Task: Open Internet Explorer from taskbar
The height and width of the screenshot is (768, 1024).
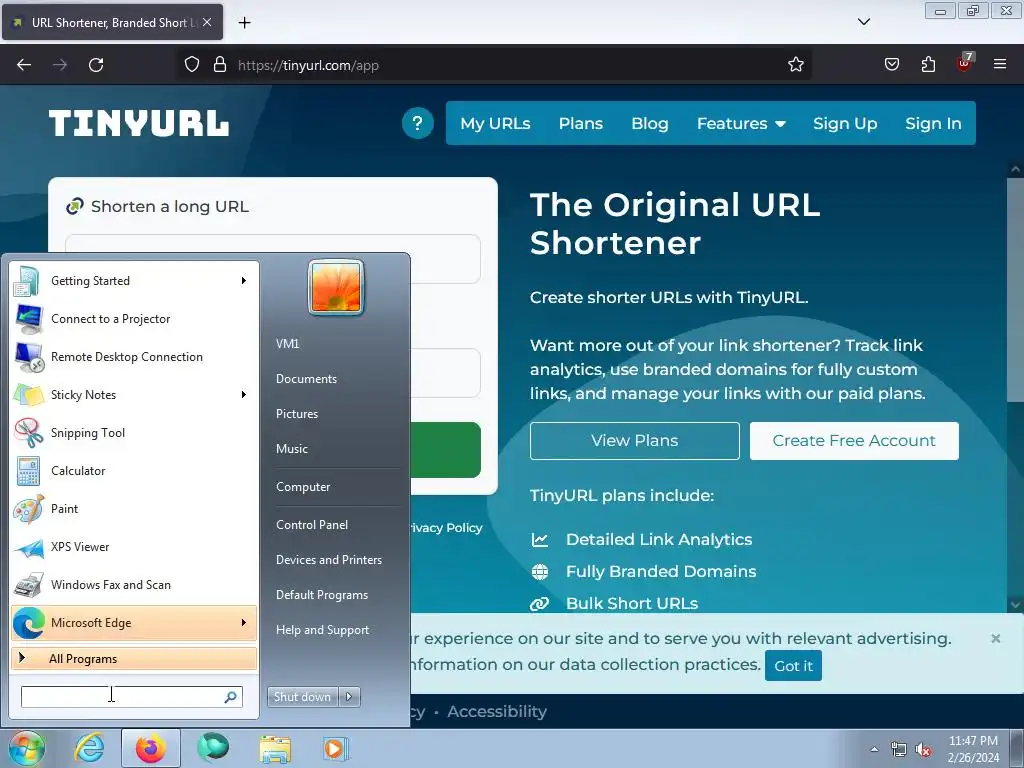Action: point(88,748)
